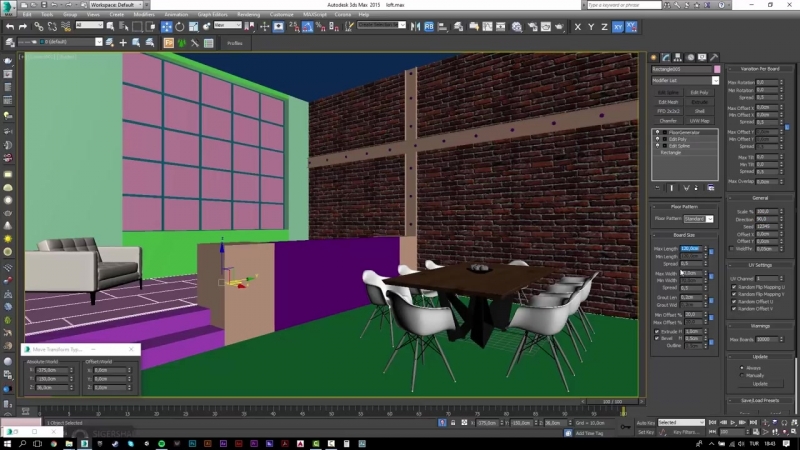Activate the Select Object tool
800x450 pixels.
[110, 27]
